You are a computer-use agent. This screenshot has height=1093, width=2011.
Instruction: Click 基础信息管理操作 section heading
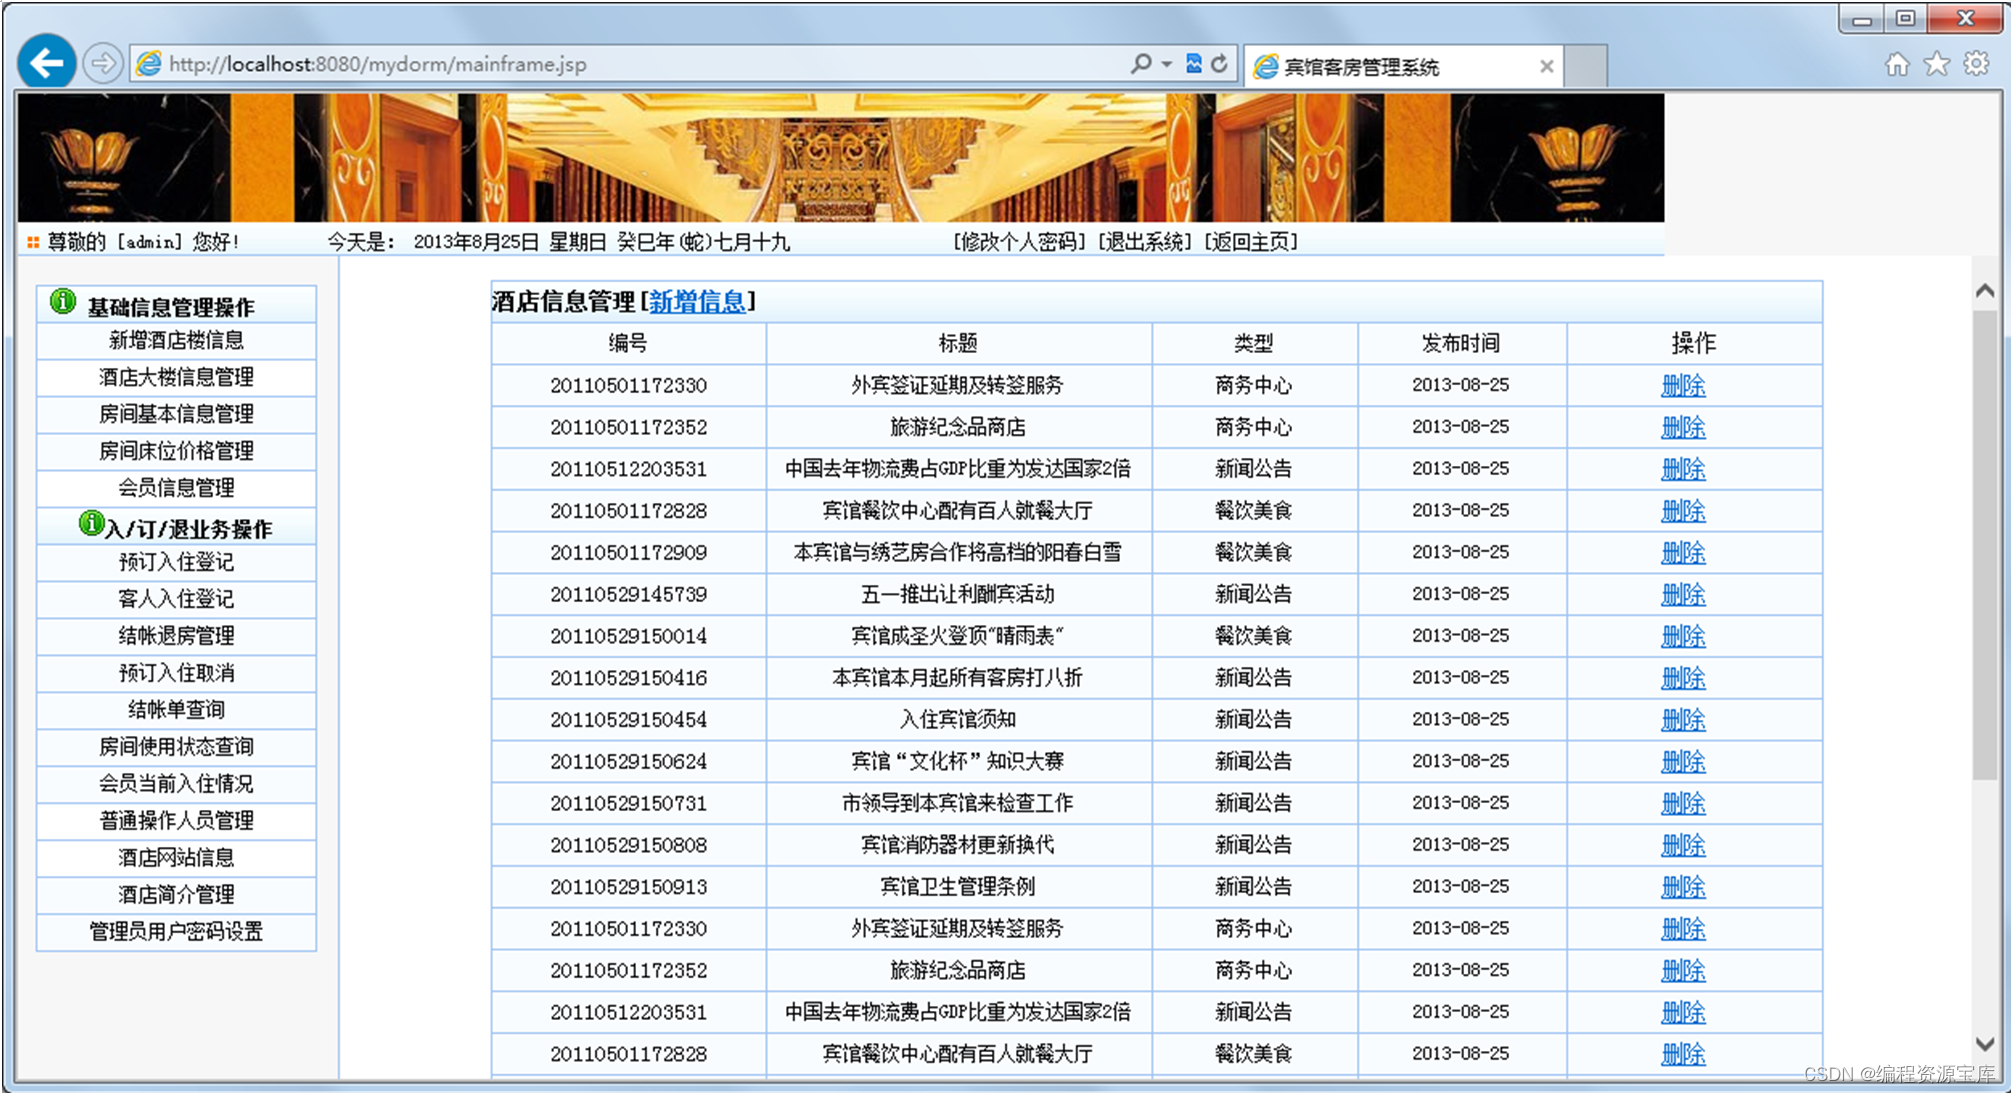pos(171,308)
